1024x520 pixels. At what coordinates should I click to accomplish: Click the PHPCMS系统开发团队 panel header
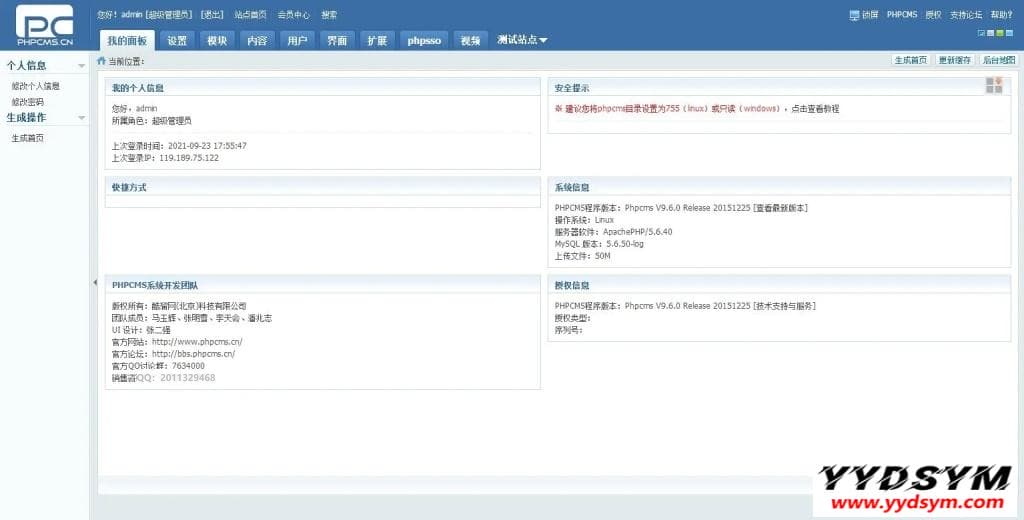[323, 285]
